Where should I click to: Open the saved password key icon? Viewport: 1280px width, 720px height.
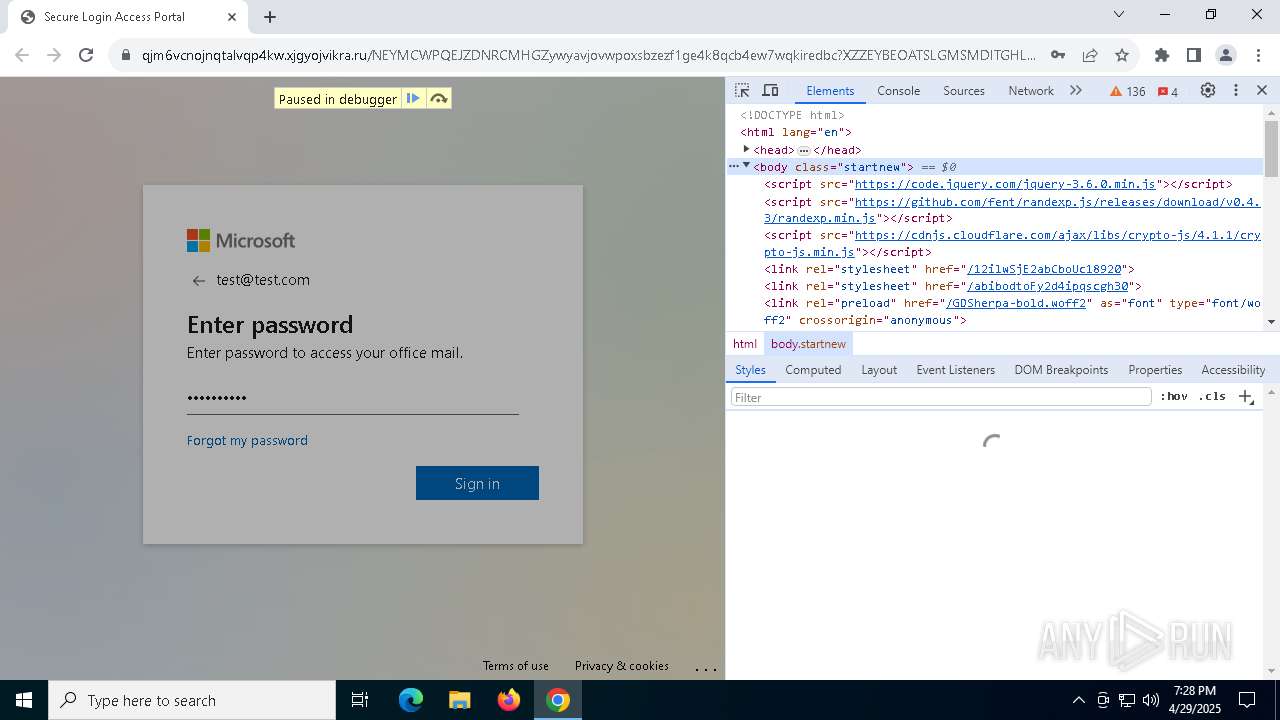click(x=1058, y=55)
